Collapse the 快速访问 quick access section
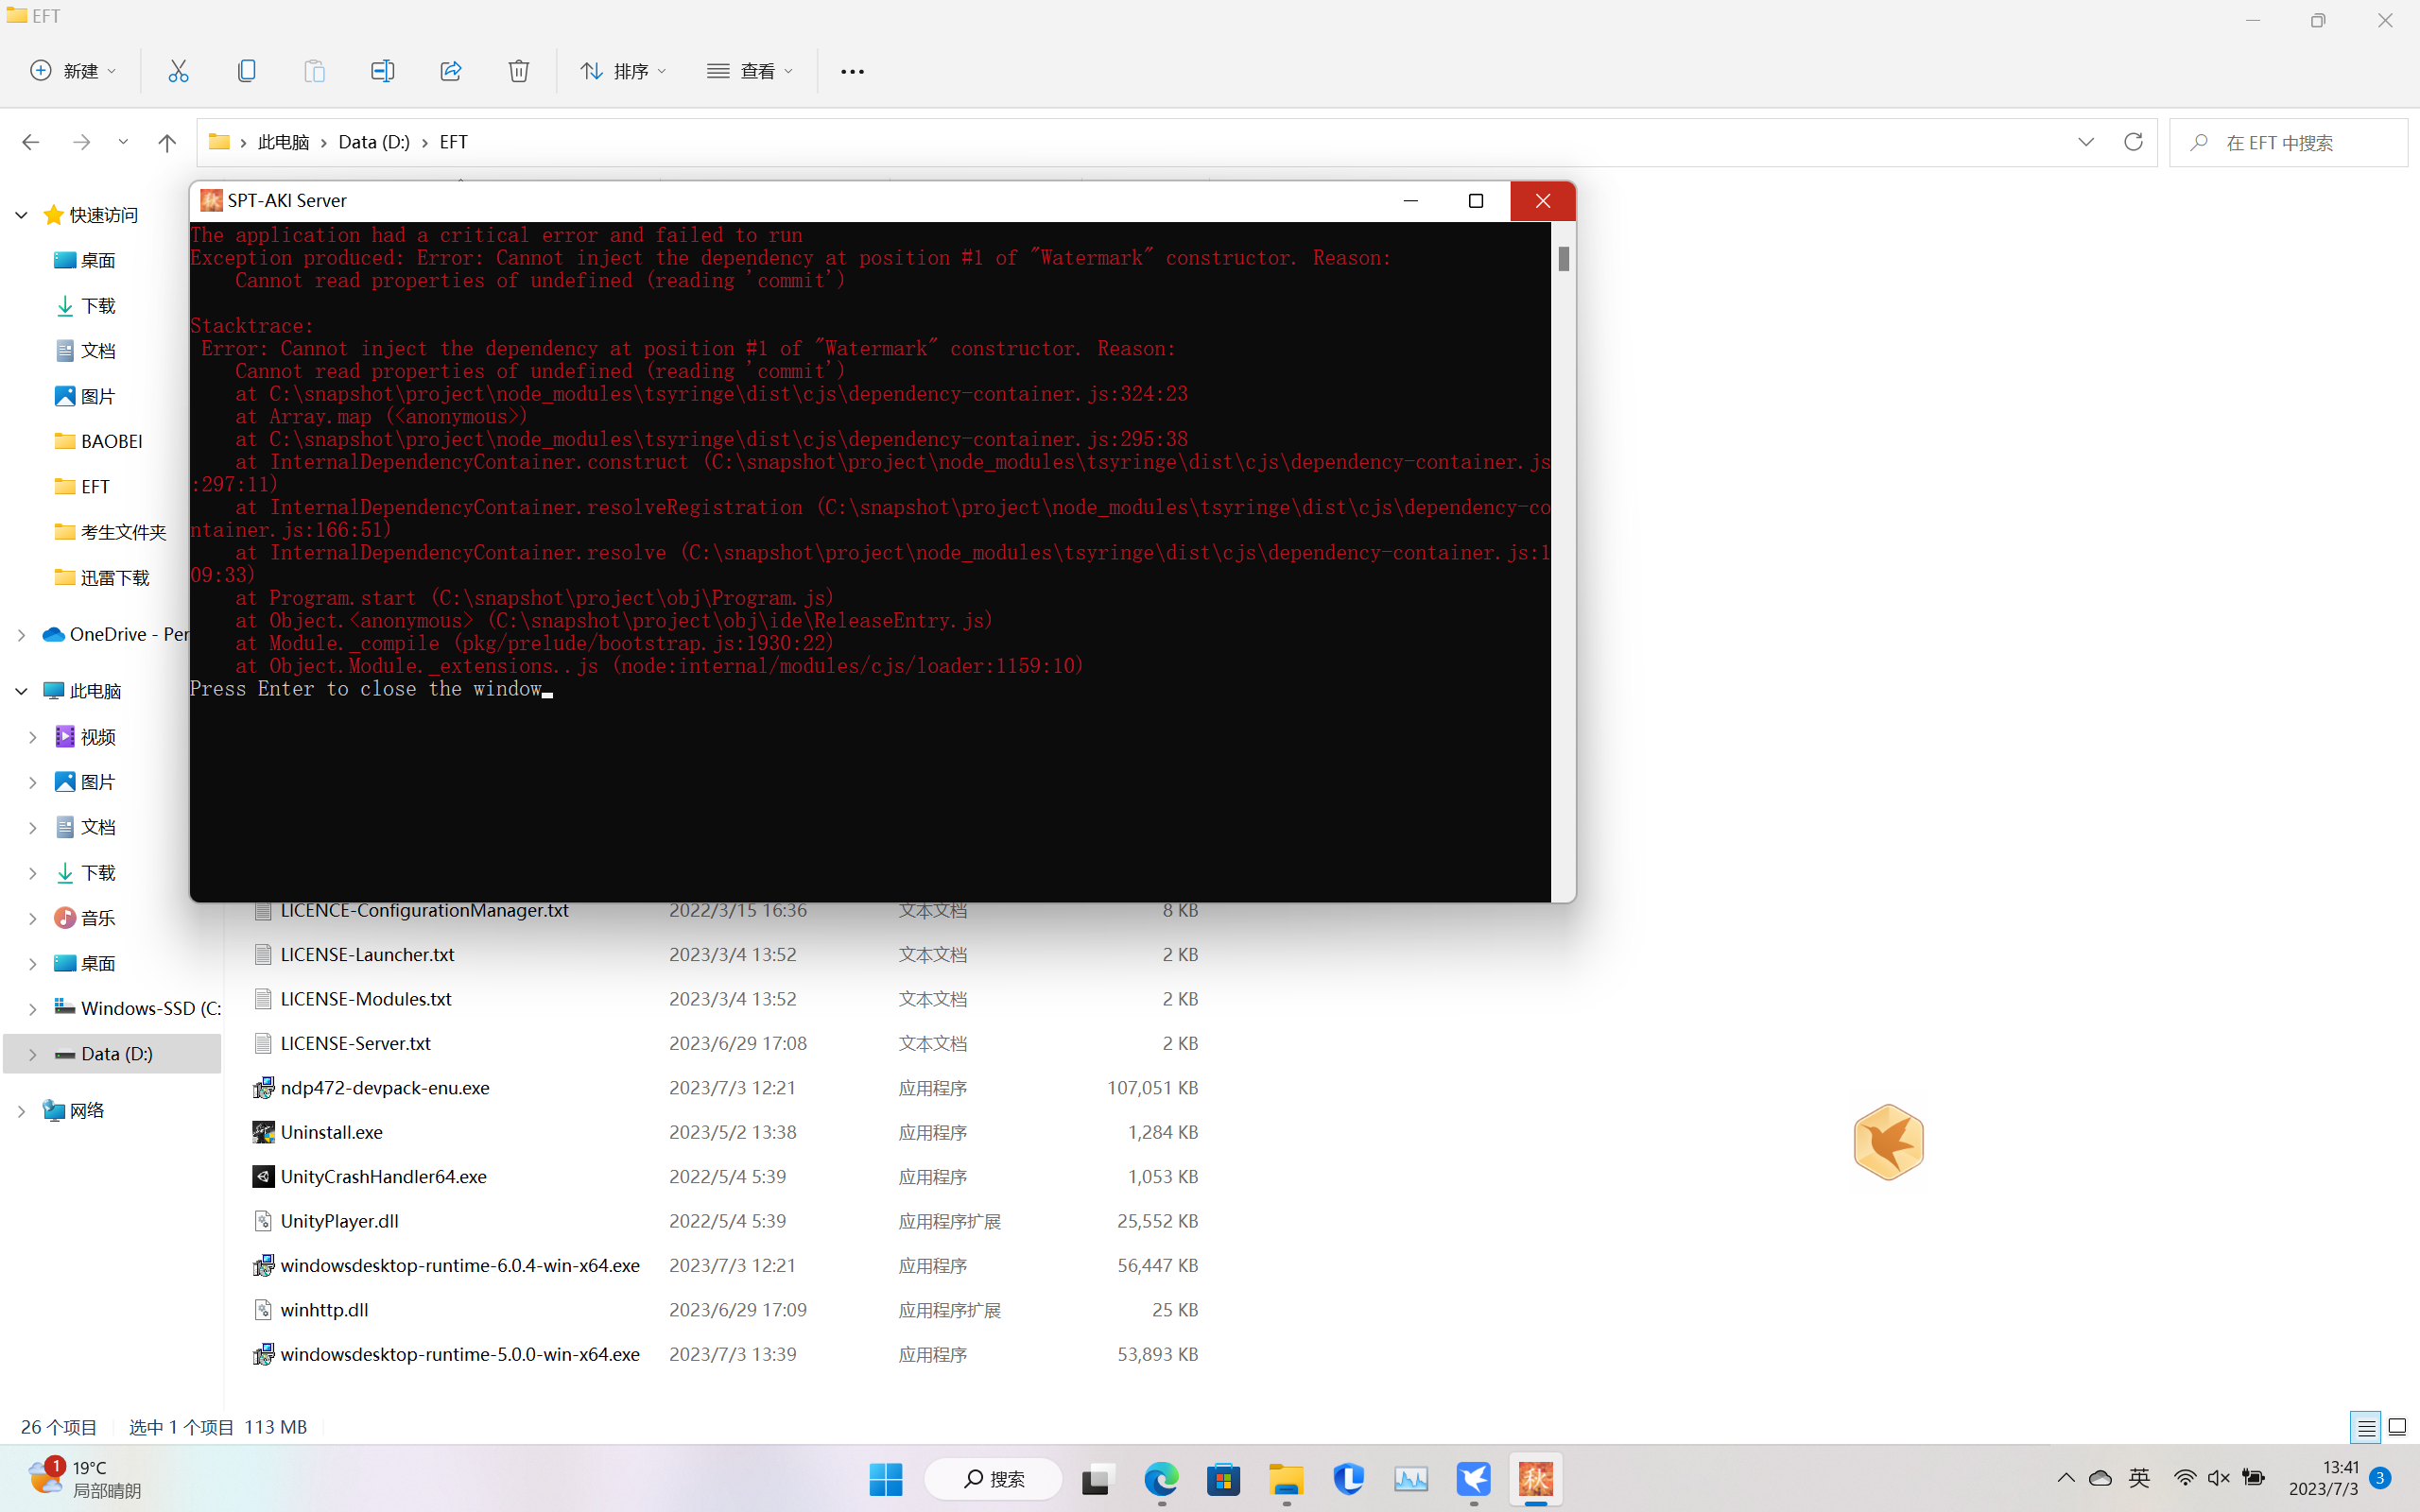Viewport: 2420px width, 1512px height. (21, 215)
